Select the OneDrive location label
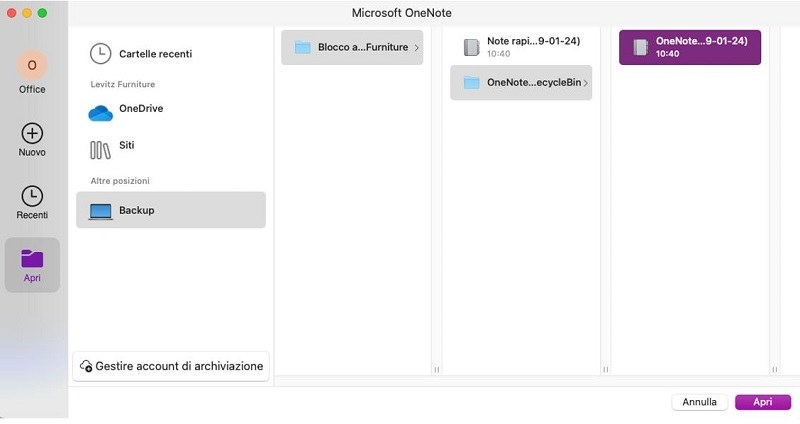The height and width of the screenshot is (424, 800). (141, 108)
